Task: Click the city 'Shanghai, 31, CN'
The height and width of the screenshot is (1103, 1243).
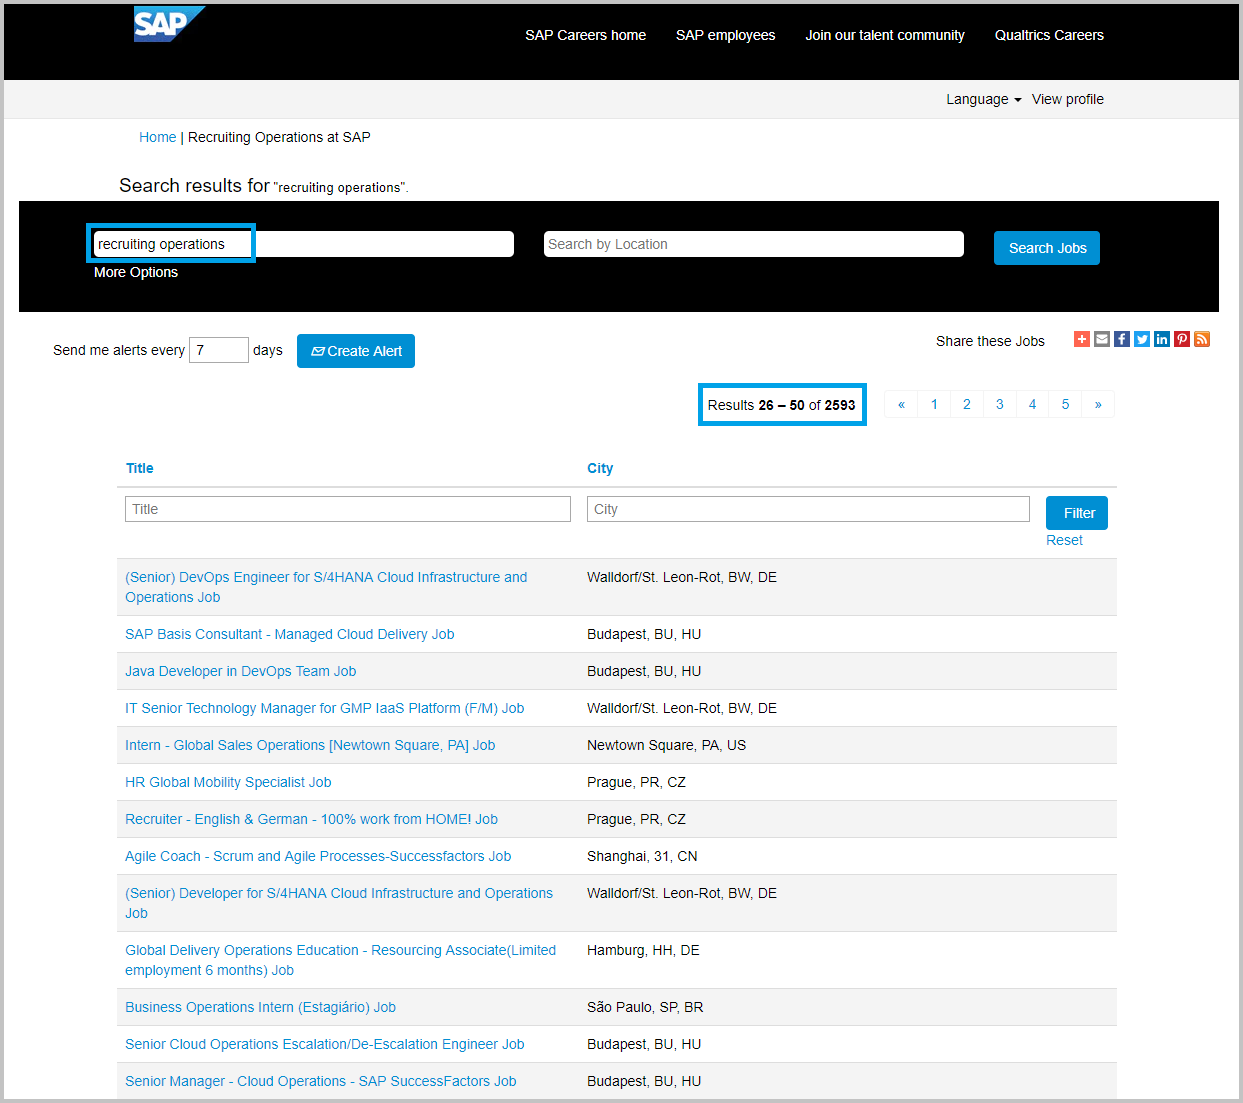Action: tap(642, 856)
